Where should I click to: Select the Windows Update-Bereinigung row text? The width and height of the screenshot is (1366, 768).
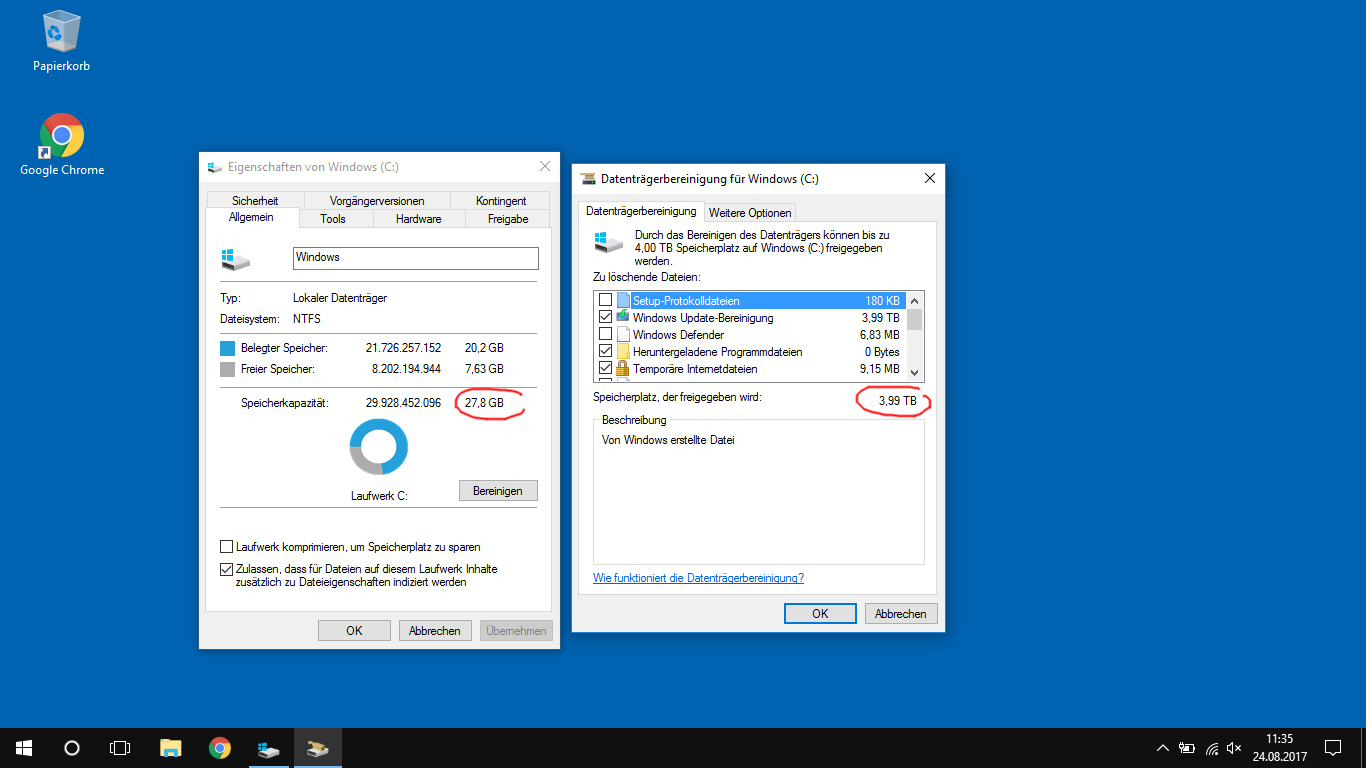click(703, 318)
